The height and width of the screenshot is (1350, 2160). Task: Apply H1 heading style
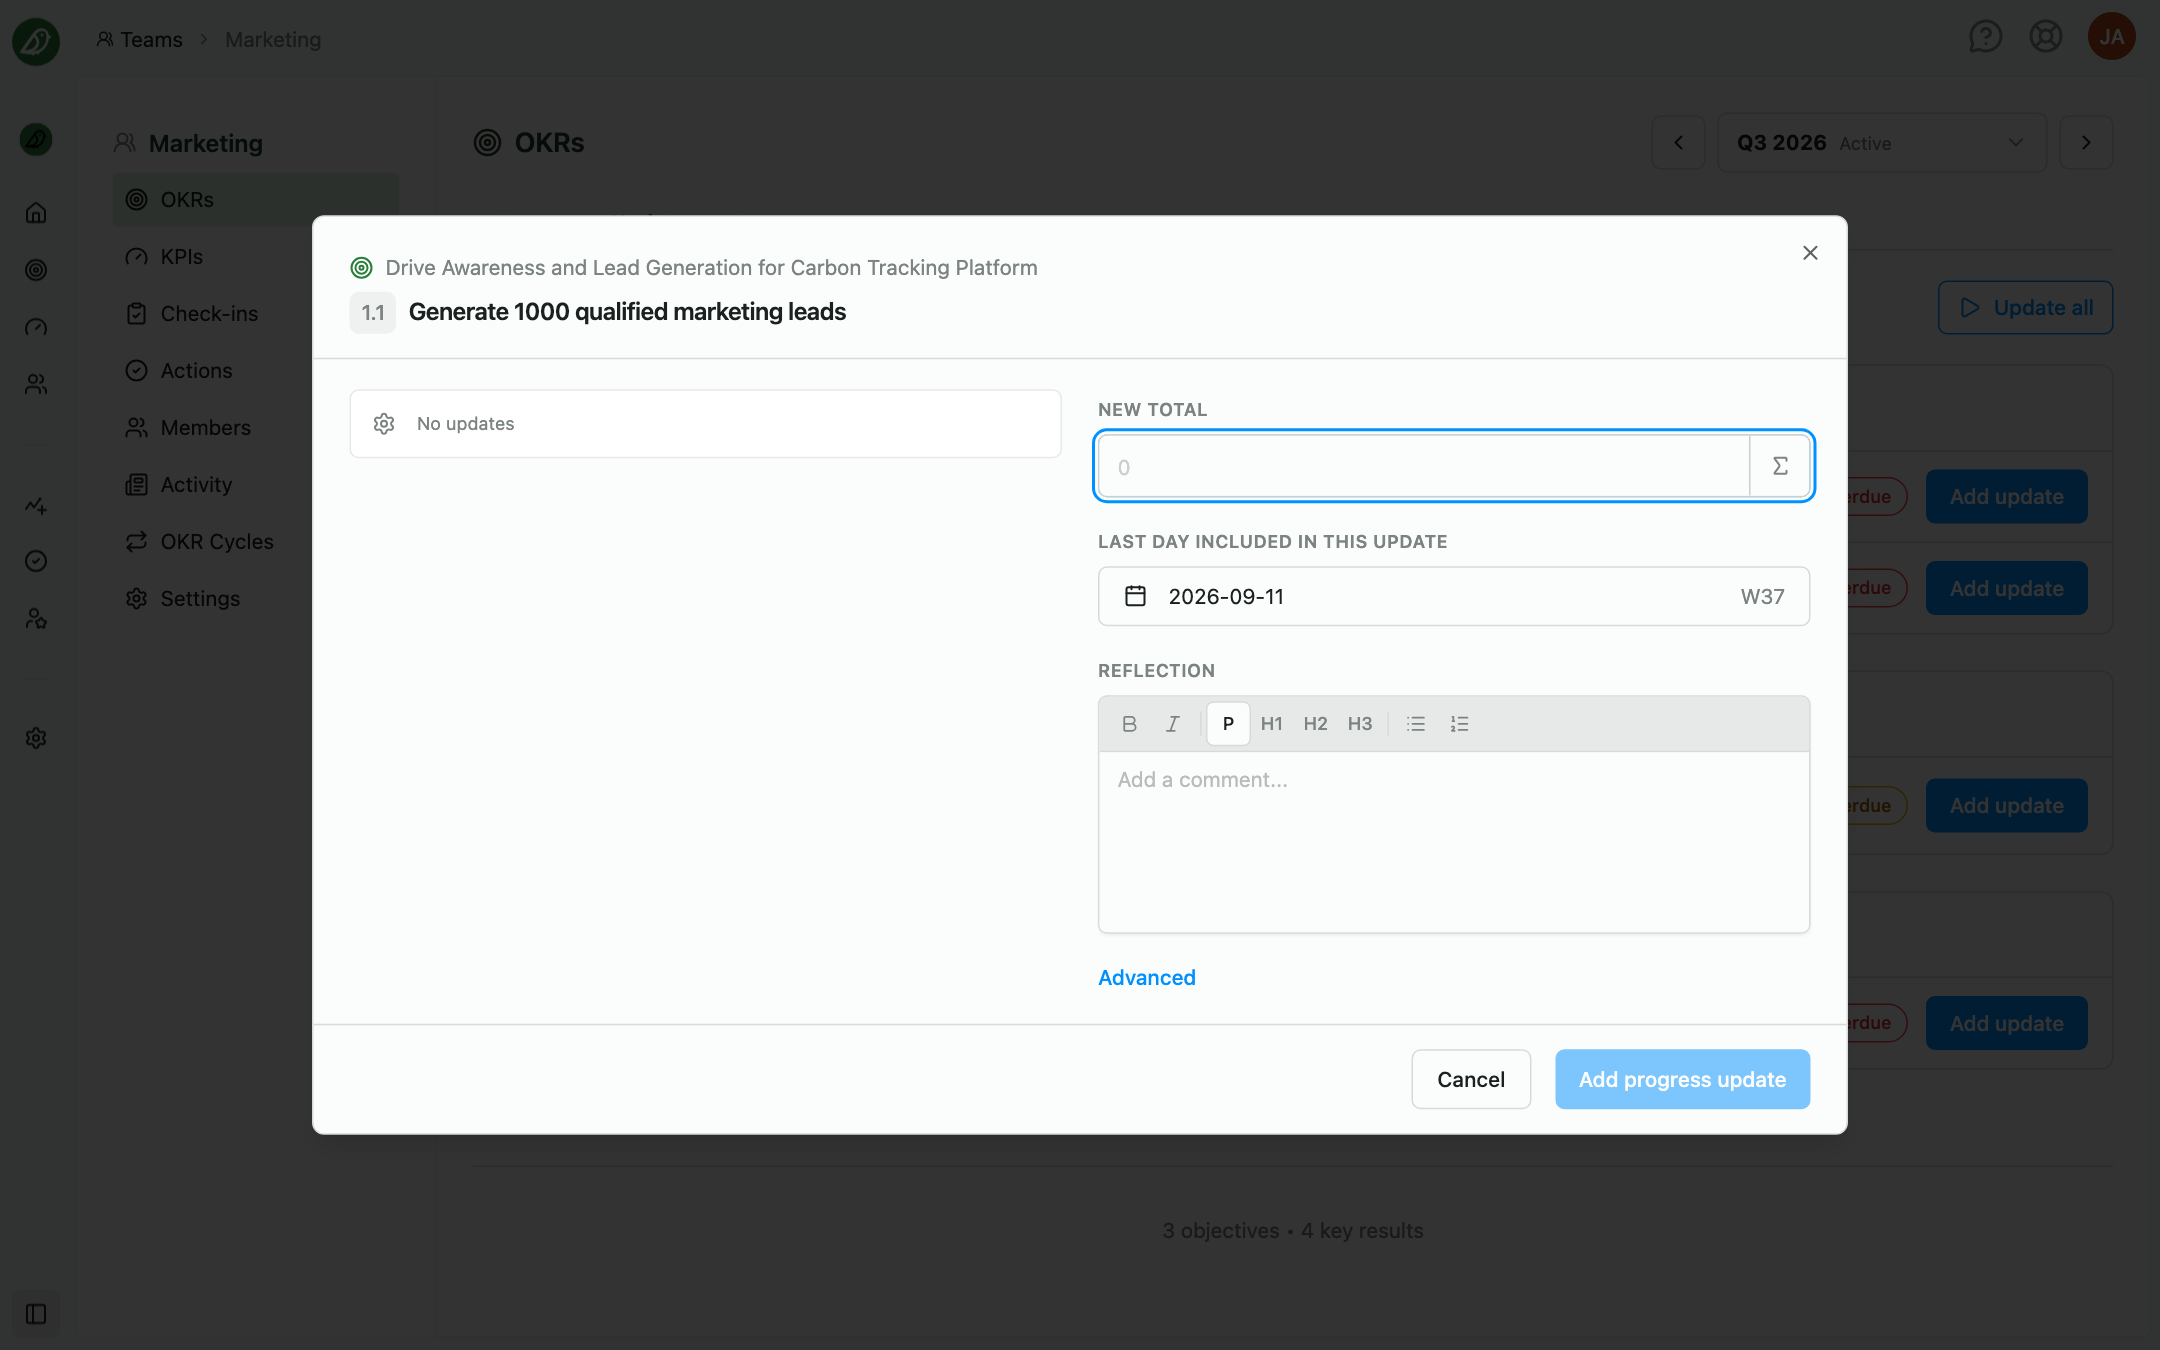(1271, 724)
